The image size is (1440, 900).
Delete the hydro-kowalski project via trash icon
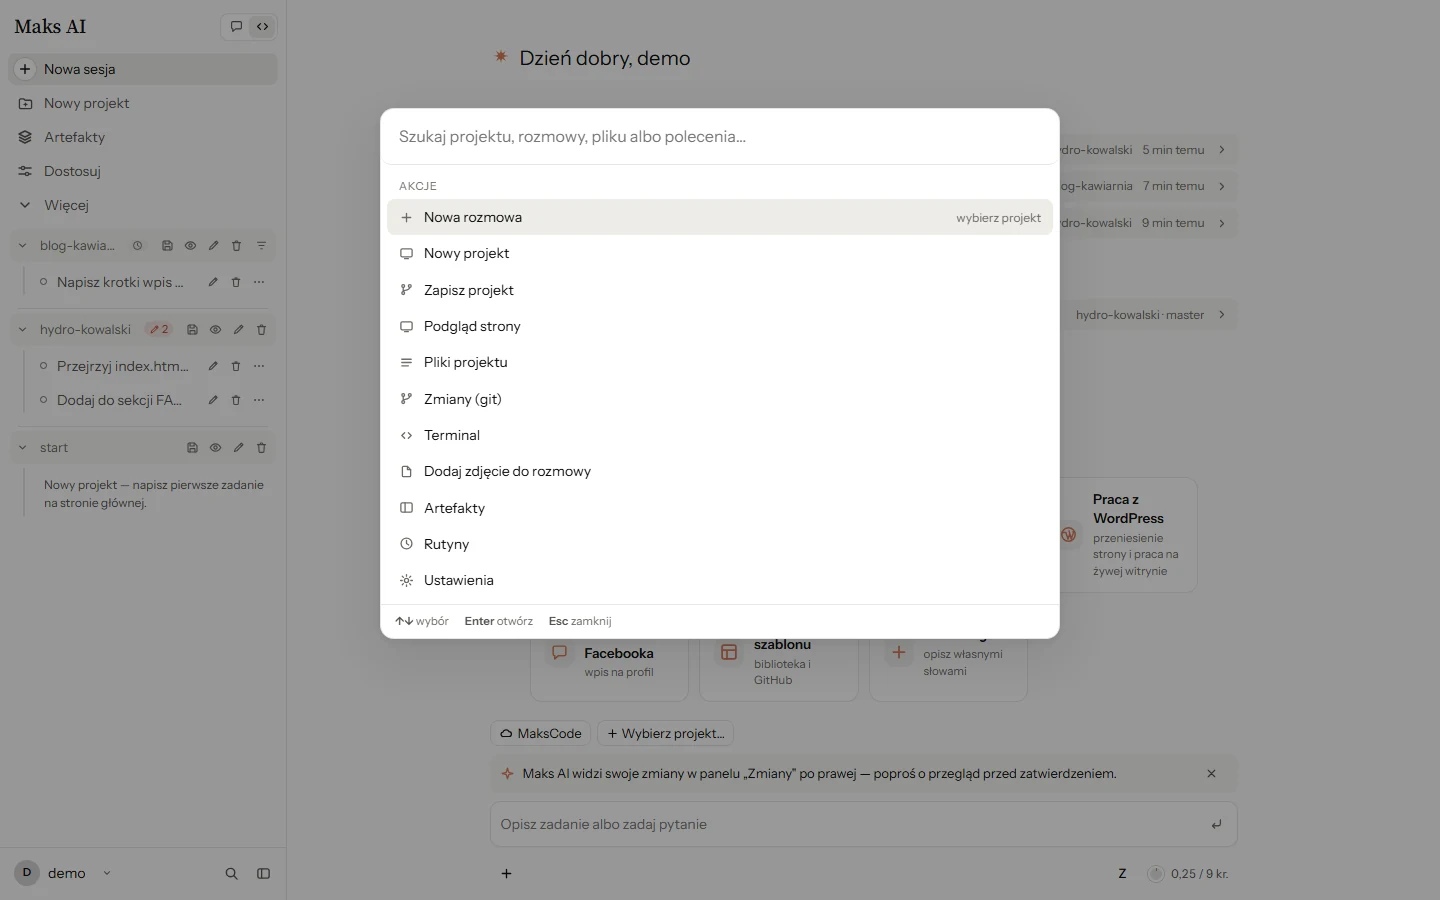coord(261,330)
